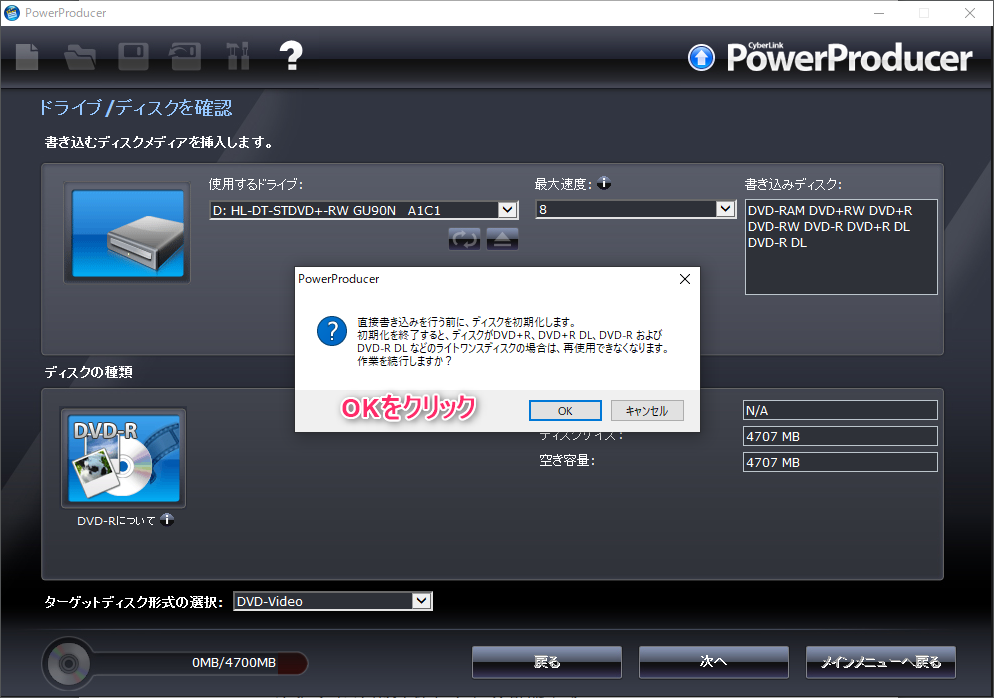Close the PowerProducer main window
The height and width of the screenshot is (698, 994).
pos(970,13)
